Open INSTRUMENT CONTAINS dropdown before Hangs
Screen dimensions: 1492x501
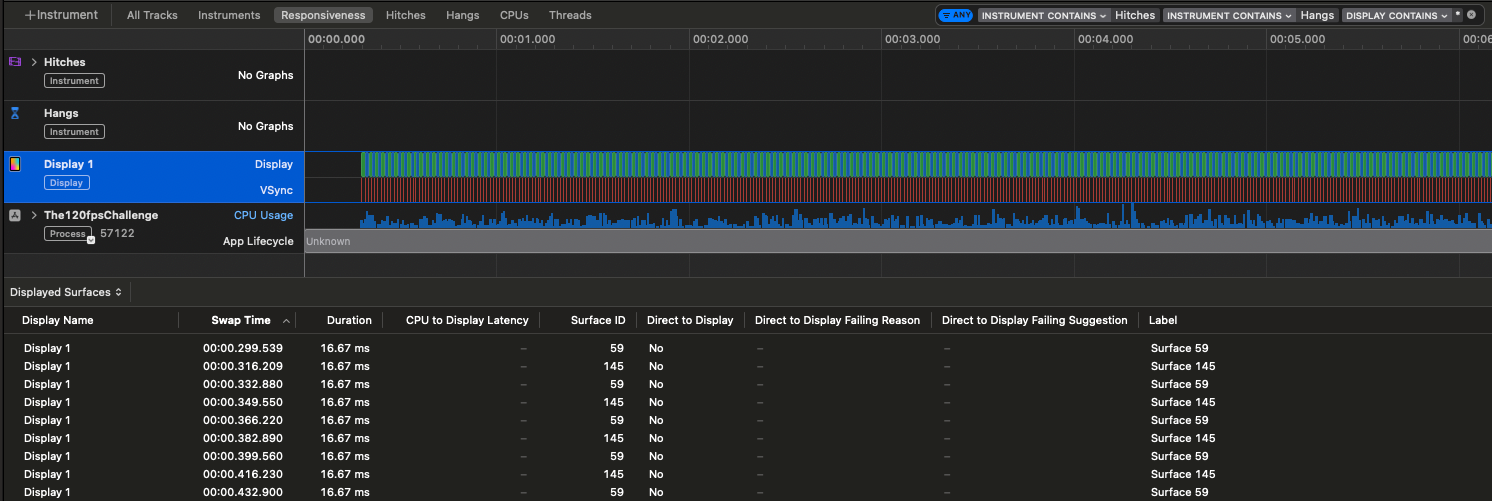(x=1230, y=15)
